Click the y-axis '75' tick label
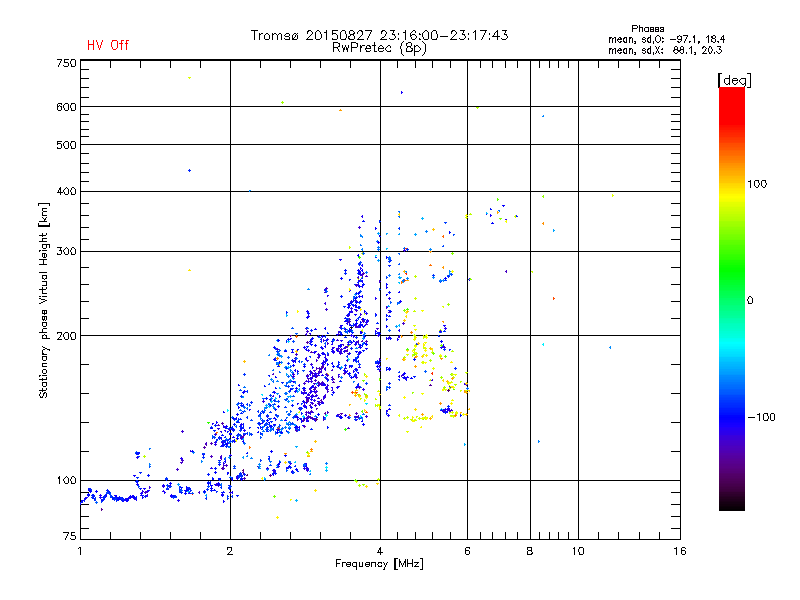This screenshot has height=600, width=800. 70,536
